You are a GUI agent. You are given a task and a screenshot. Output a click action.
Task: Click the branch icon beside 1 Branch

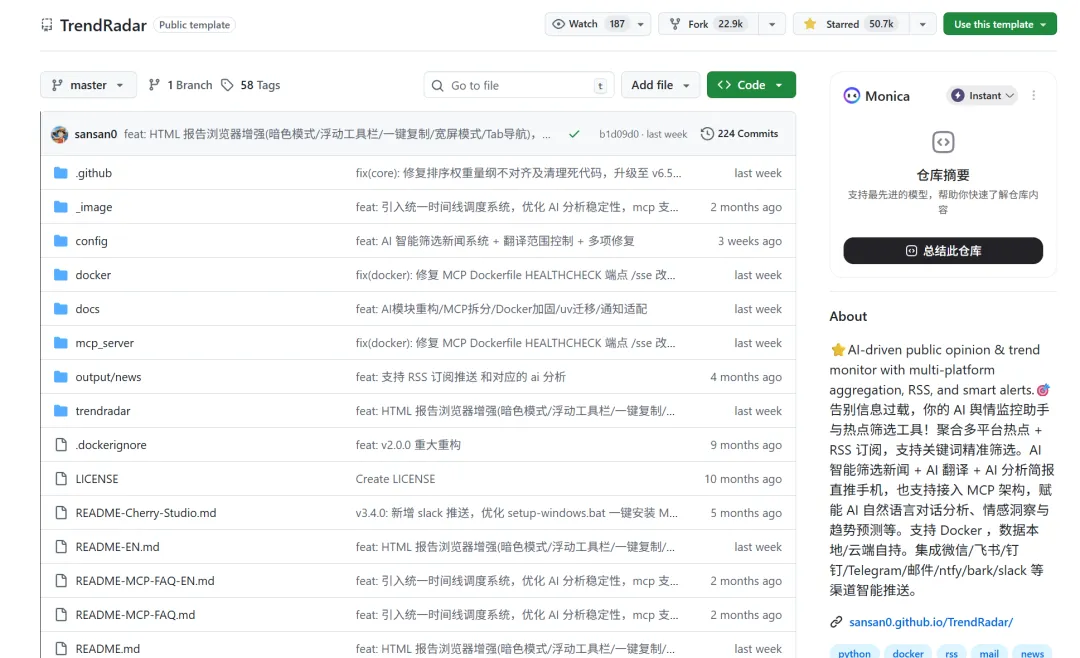[x=154, y=85]
